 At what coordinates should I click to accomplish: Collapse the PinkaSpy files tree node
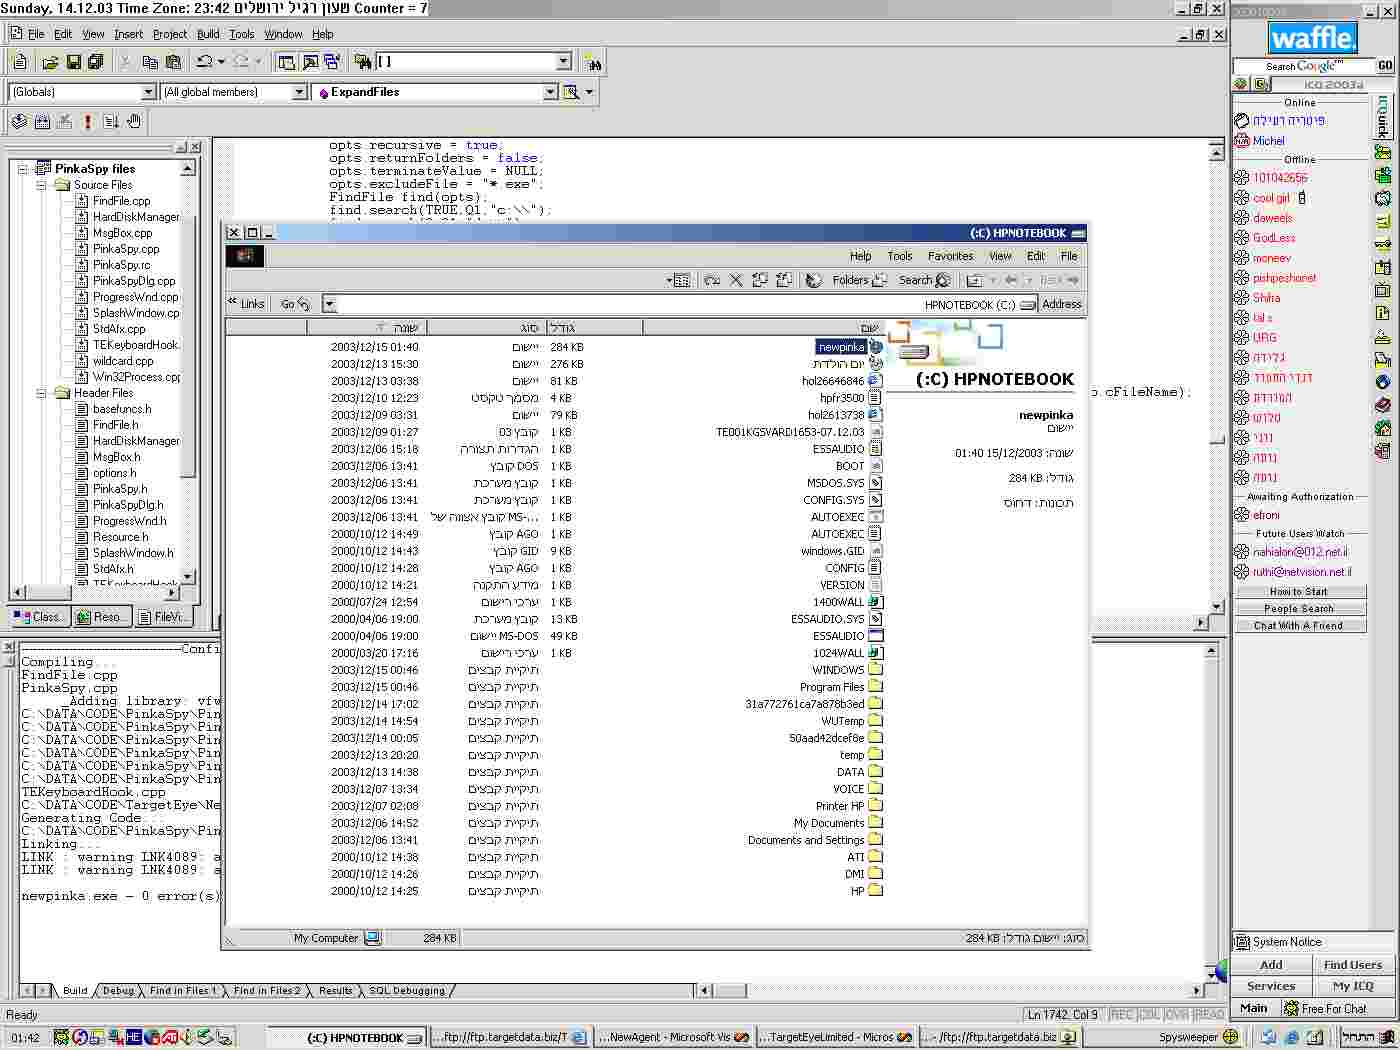[22, 169]
